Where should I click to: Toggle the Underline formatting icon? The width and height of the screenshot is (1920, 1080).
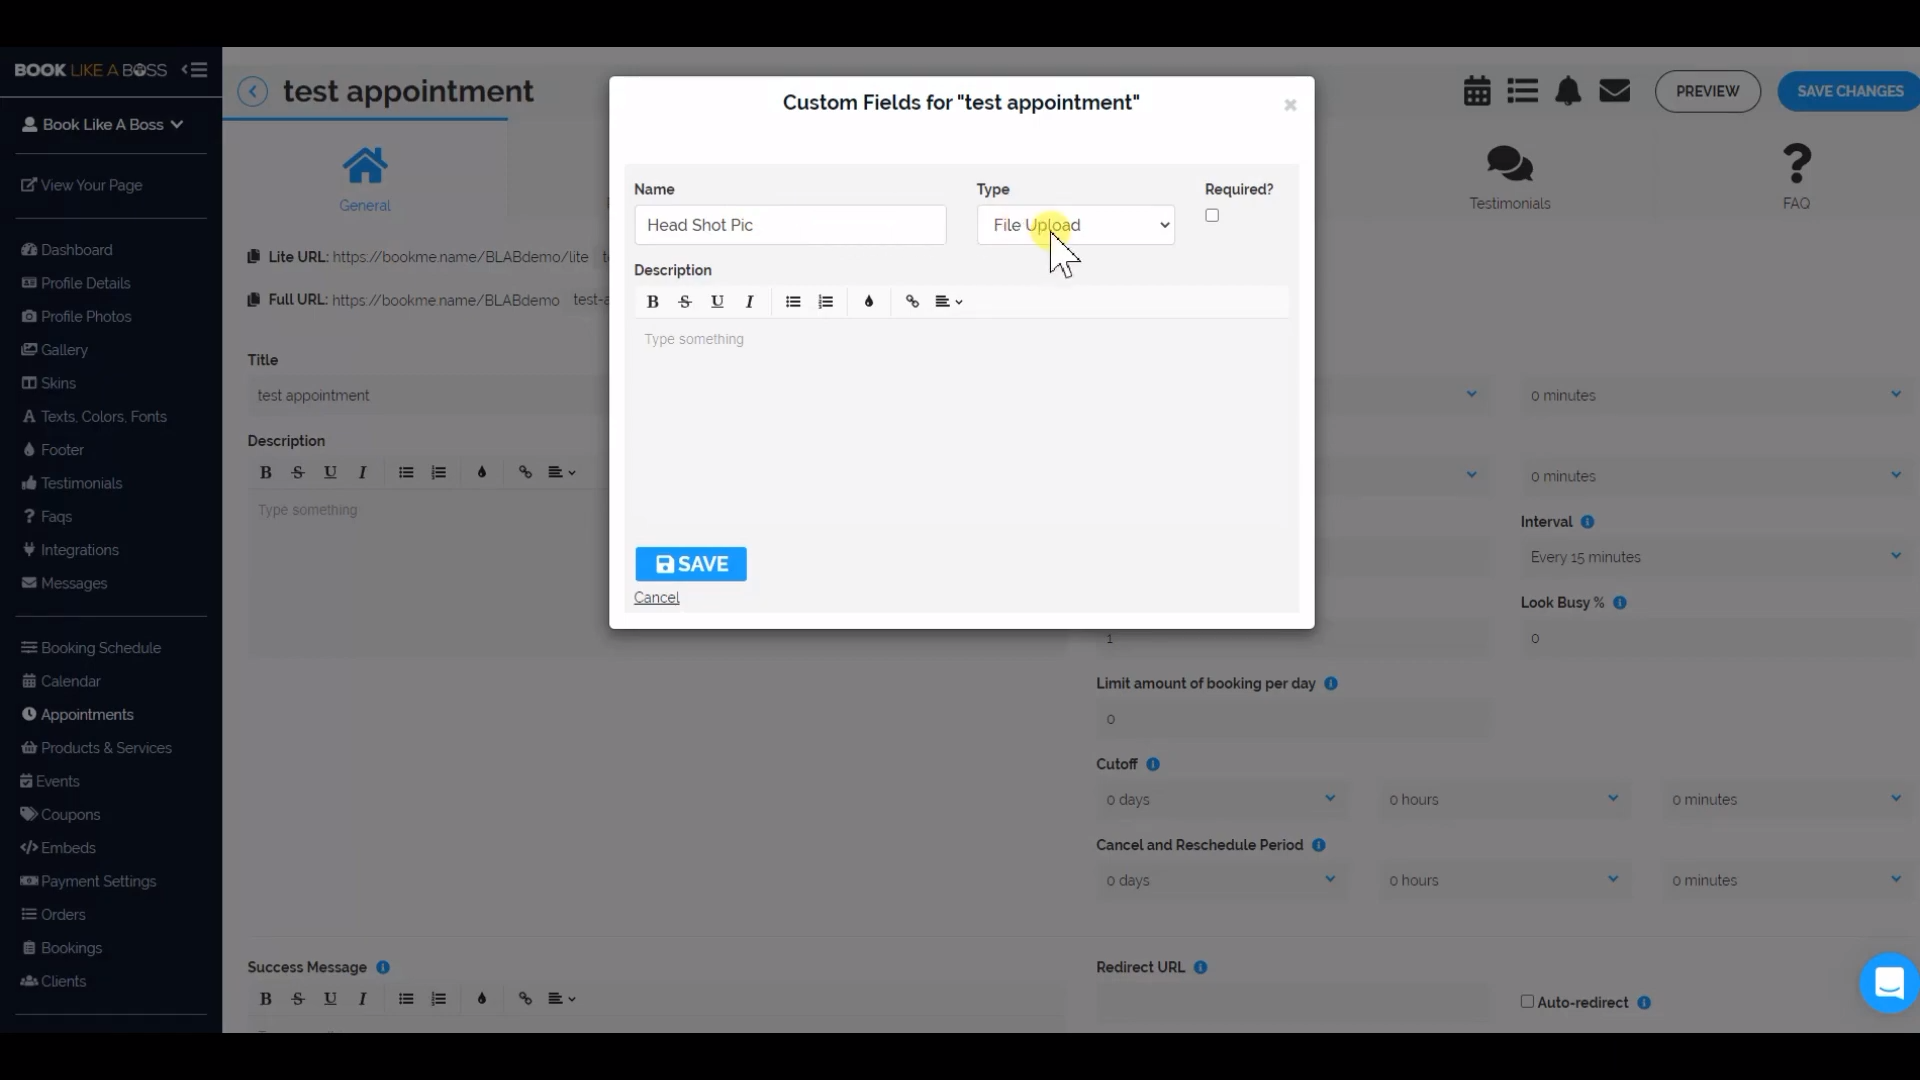pos(717,301)
